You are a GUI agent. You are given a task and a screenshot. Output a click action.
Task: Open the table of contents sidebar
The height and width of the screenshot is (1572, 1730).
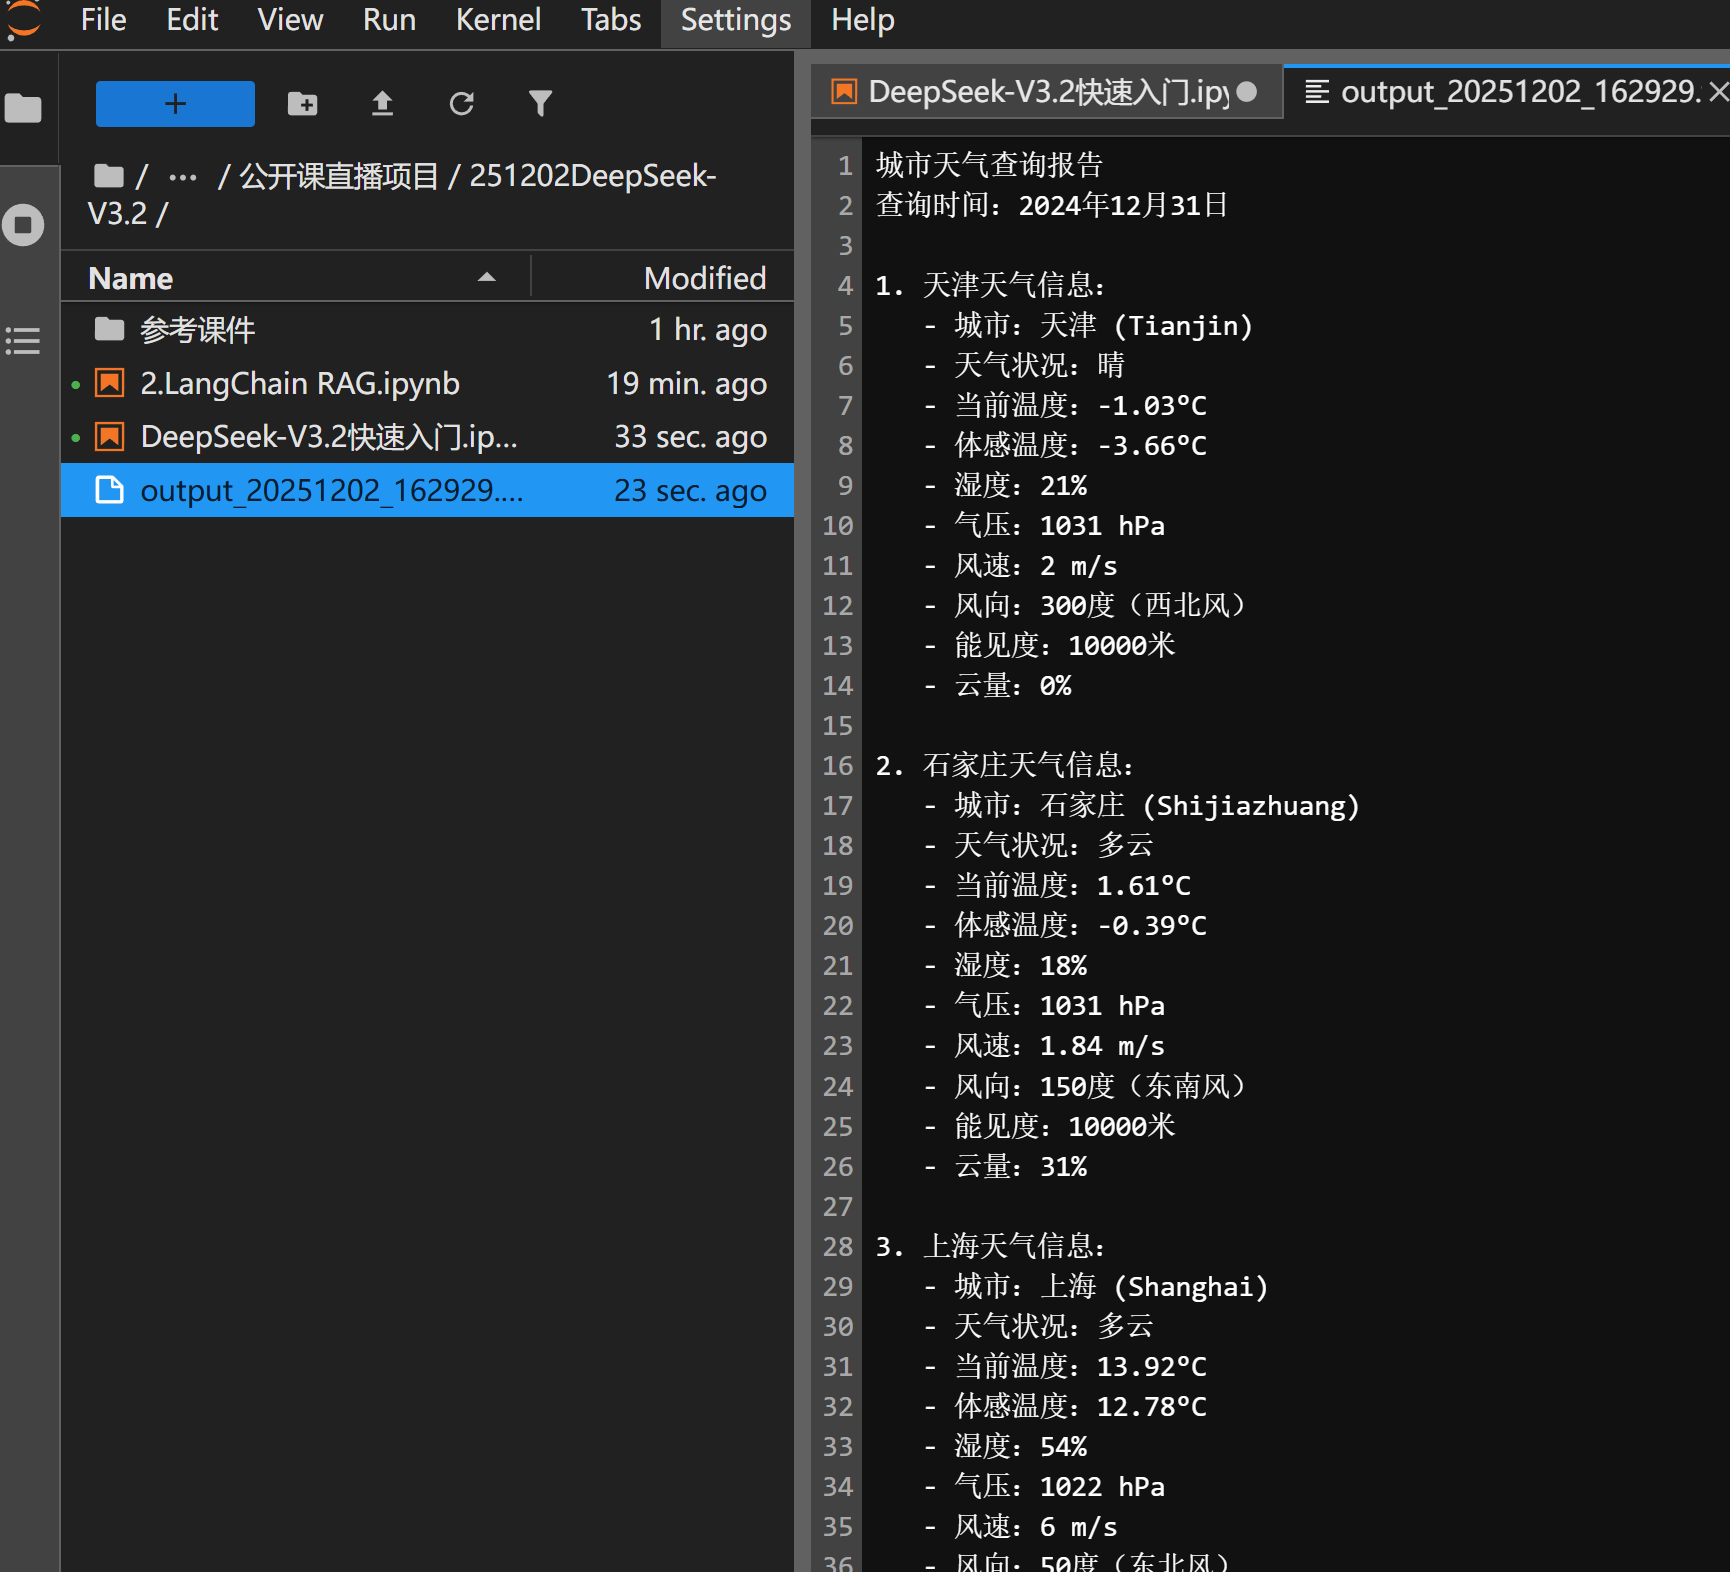(23, 341)
